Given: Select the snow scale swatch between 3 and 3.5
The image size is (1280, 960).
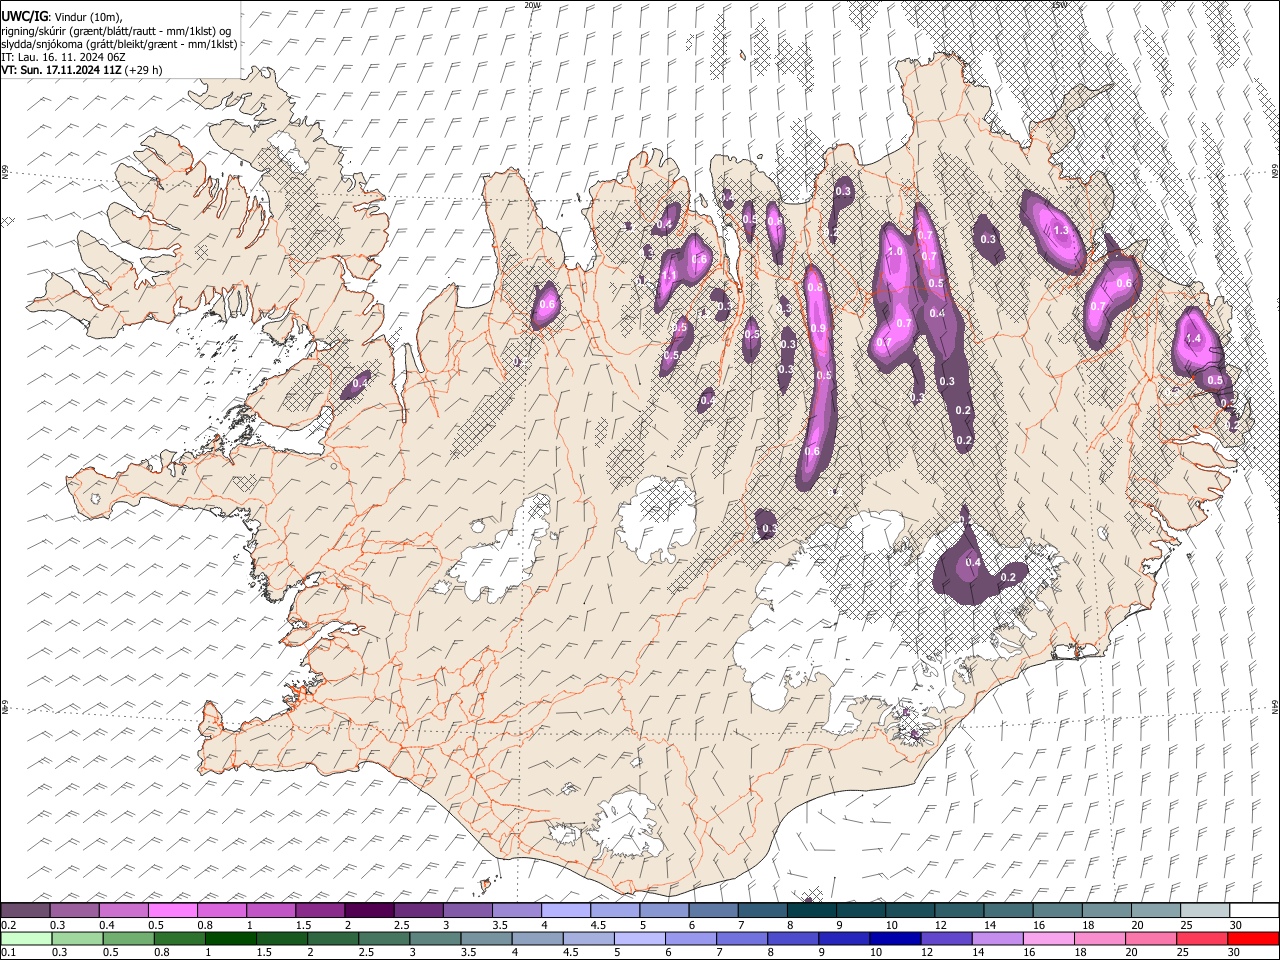Looking at the screenshot, I should click(467, 910).
